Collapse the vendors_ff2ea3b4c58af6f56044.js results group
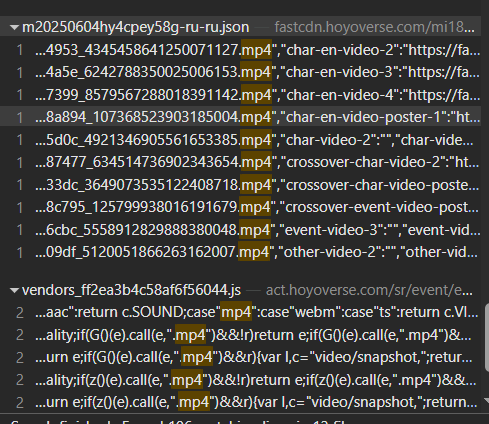The image size is (489, 424). 14,290
